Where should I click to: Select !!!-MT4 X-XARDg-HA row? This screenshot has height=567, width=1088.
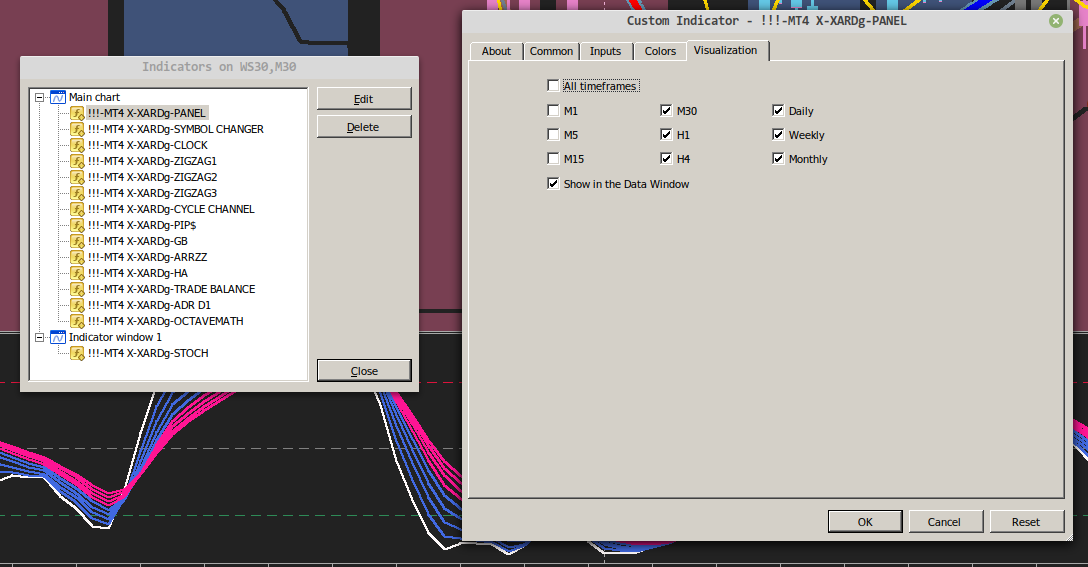(x=138, y=273)
